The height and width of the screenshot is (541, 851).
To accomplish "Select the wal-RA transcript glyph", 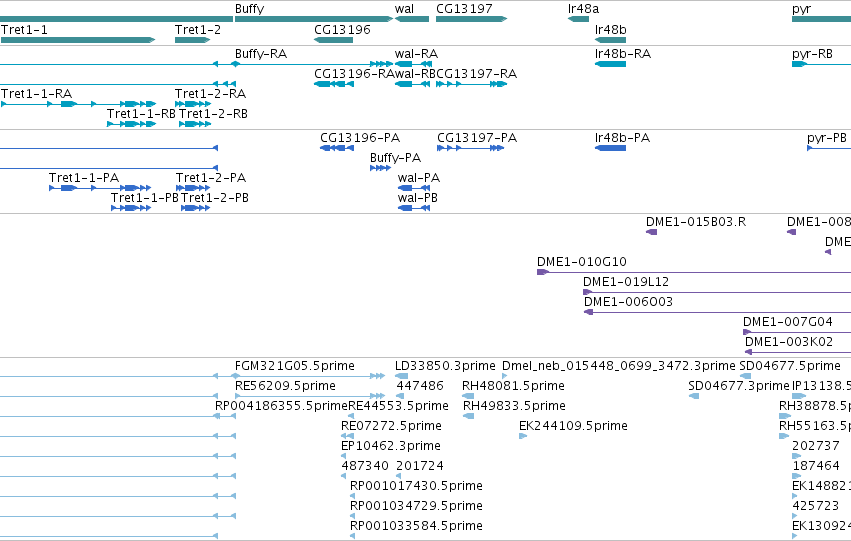I will pyautogui.click(x=413, y=64).
